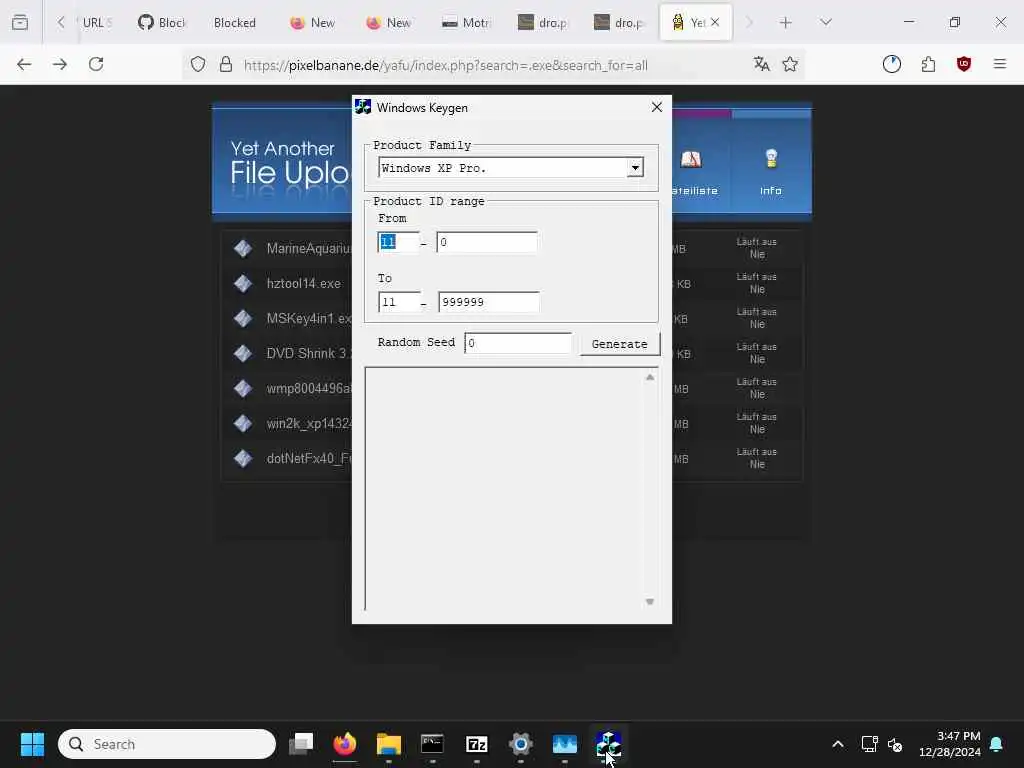Click the output scrollbar up arrow
Screen dimensions: 1024x768
point(650,377)
